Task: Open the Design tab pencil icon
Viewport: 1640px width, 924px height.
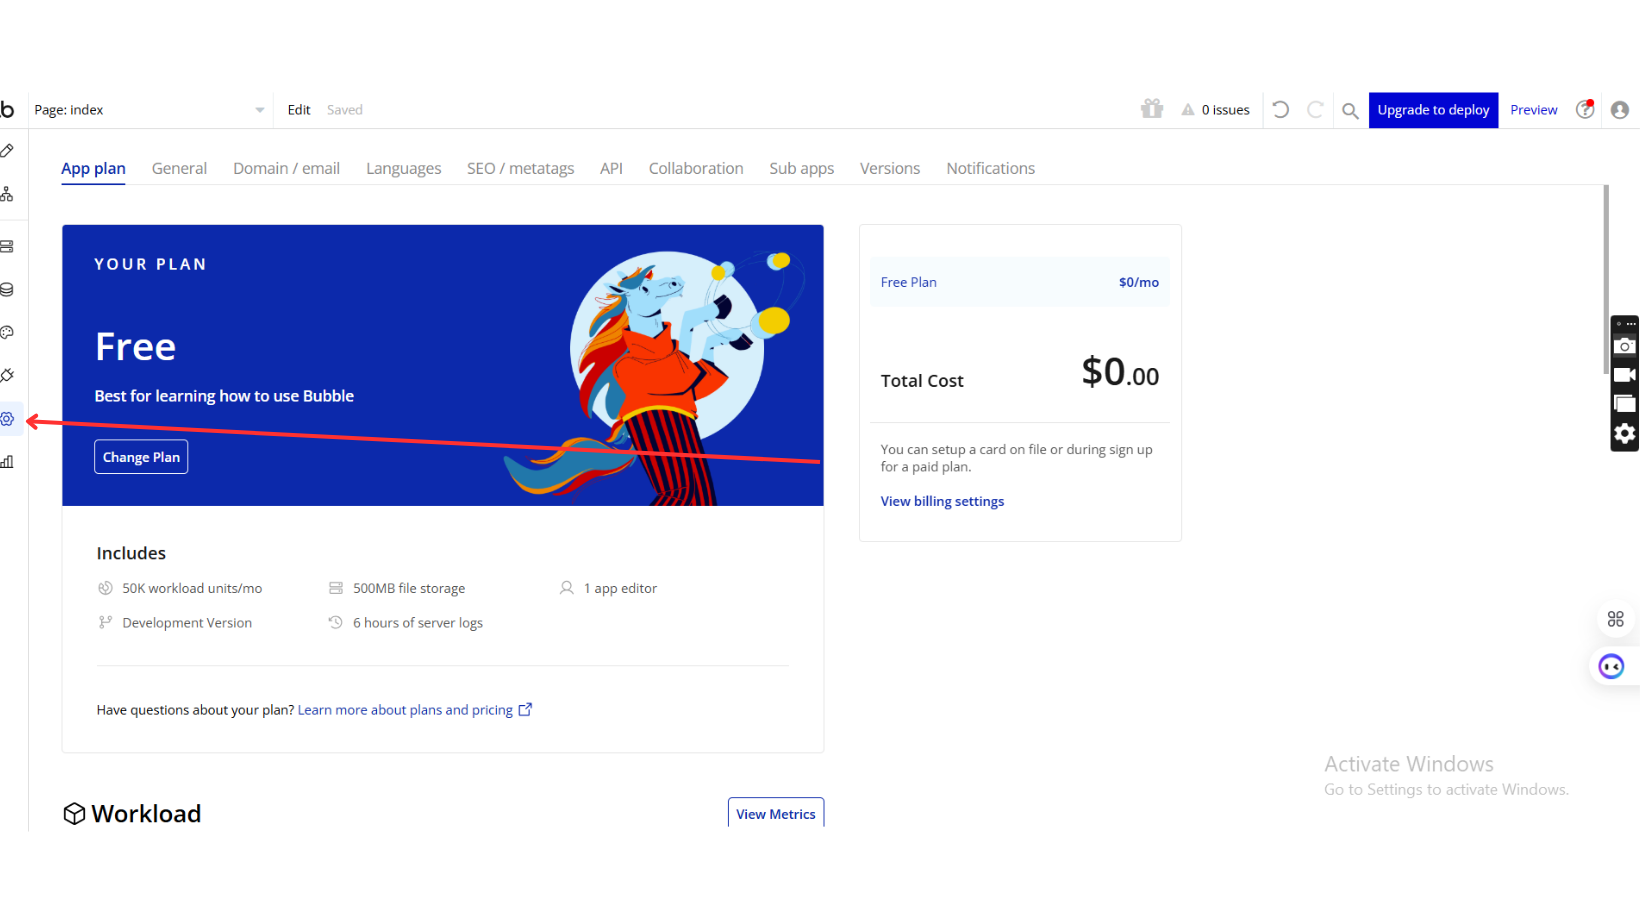Action: [x=7, y=150]
